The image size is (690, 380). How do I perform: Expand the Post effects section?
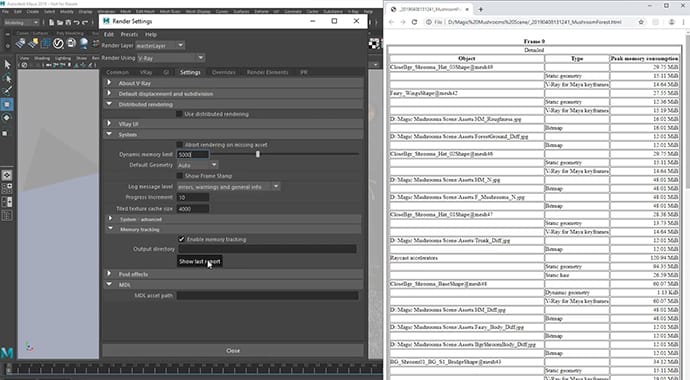point(133,274)
